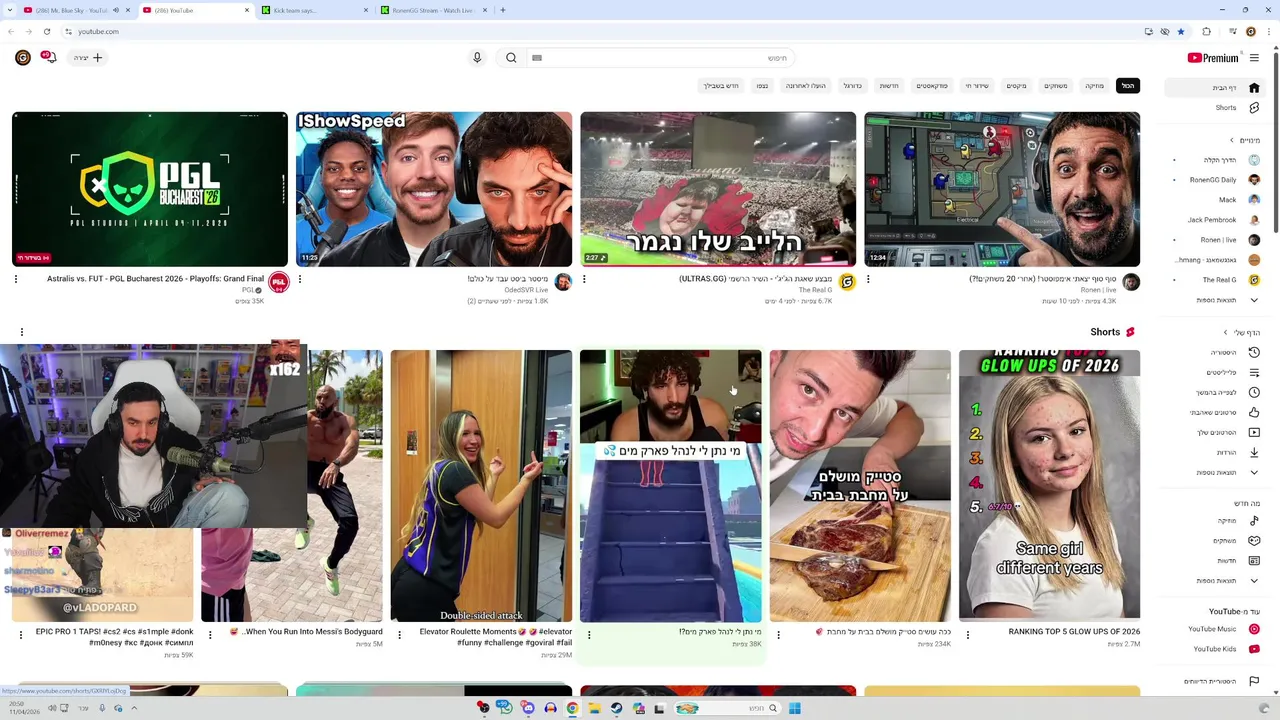This screenshot has width=1280, height=720.
Task: Select the Music filter chip
Action: click(x=1095, y=86)
